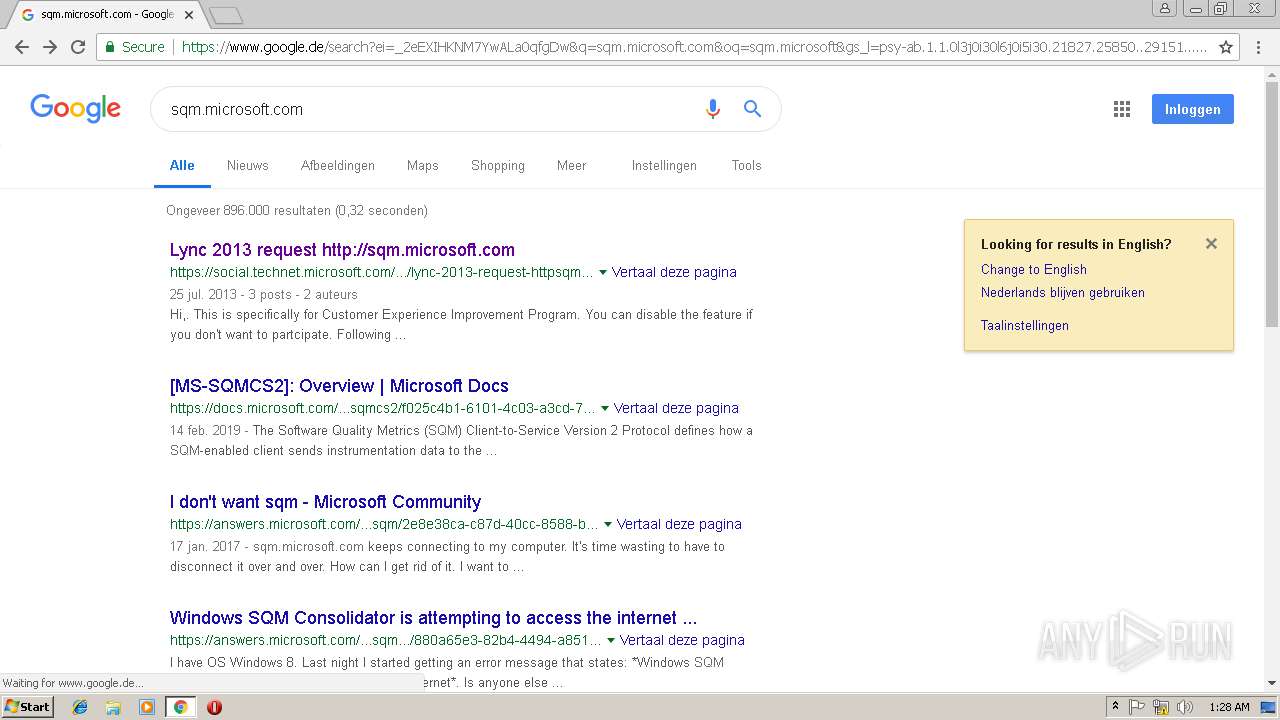1280x720 pixels.
Task: Open '[MS-SQMCS2]: Overview | Microsoft Docs' result
Action: (x=339, y=386)
